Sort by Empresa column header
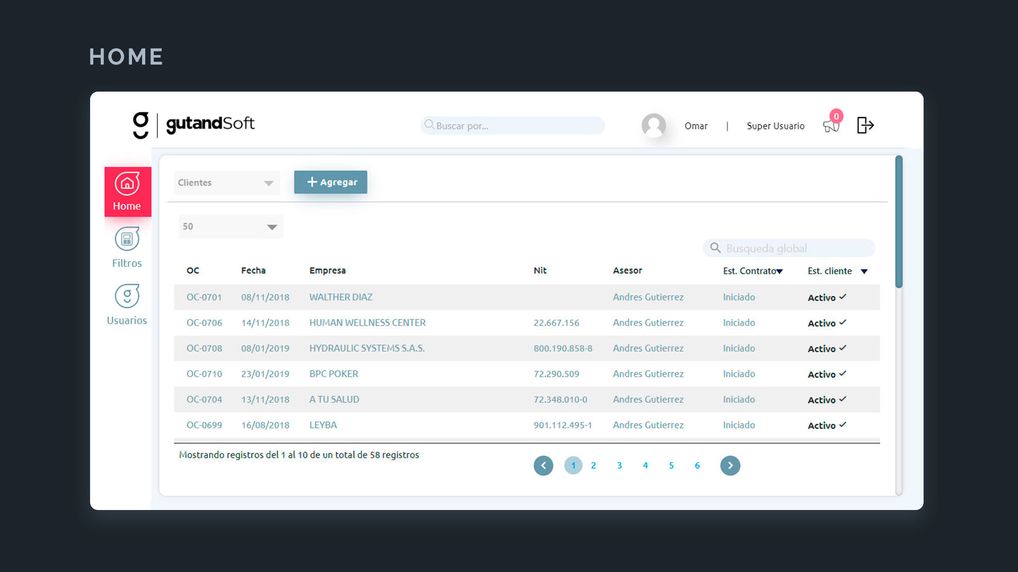1018x572 pixels. pyautogui.click(x=327, y=271)
